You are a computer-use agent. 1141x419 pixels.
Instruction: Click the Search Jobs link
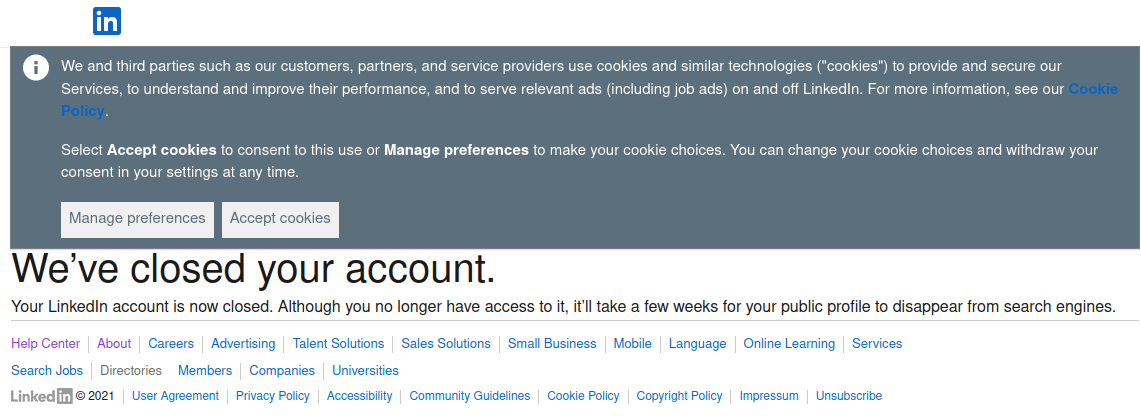click(x=47, y=371)
